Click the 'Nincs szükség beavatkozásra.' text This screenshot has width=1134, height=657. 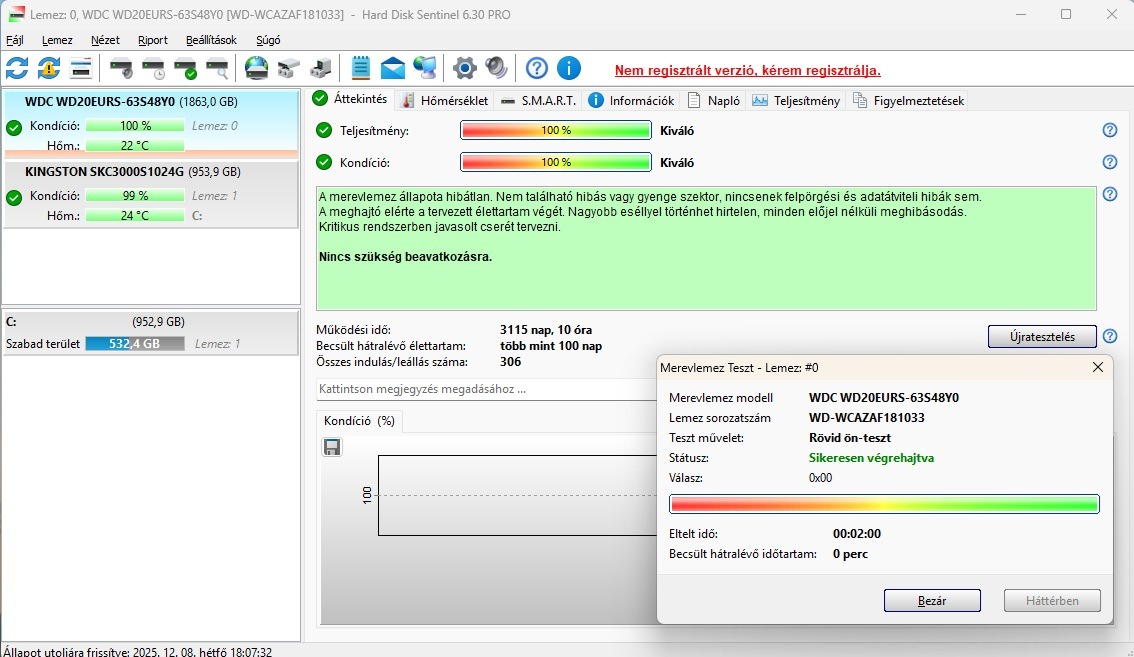coord(405,257)
